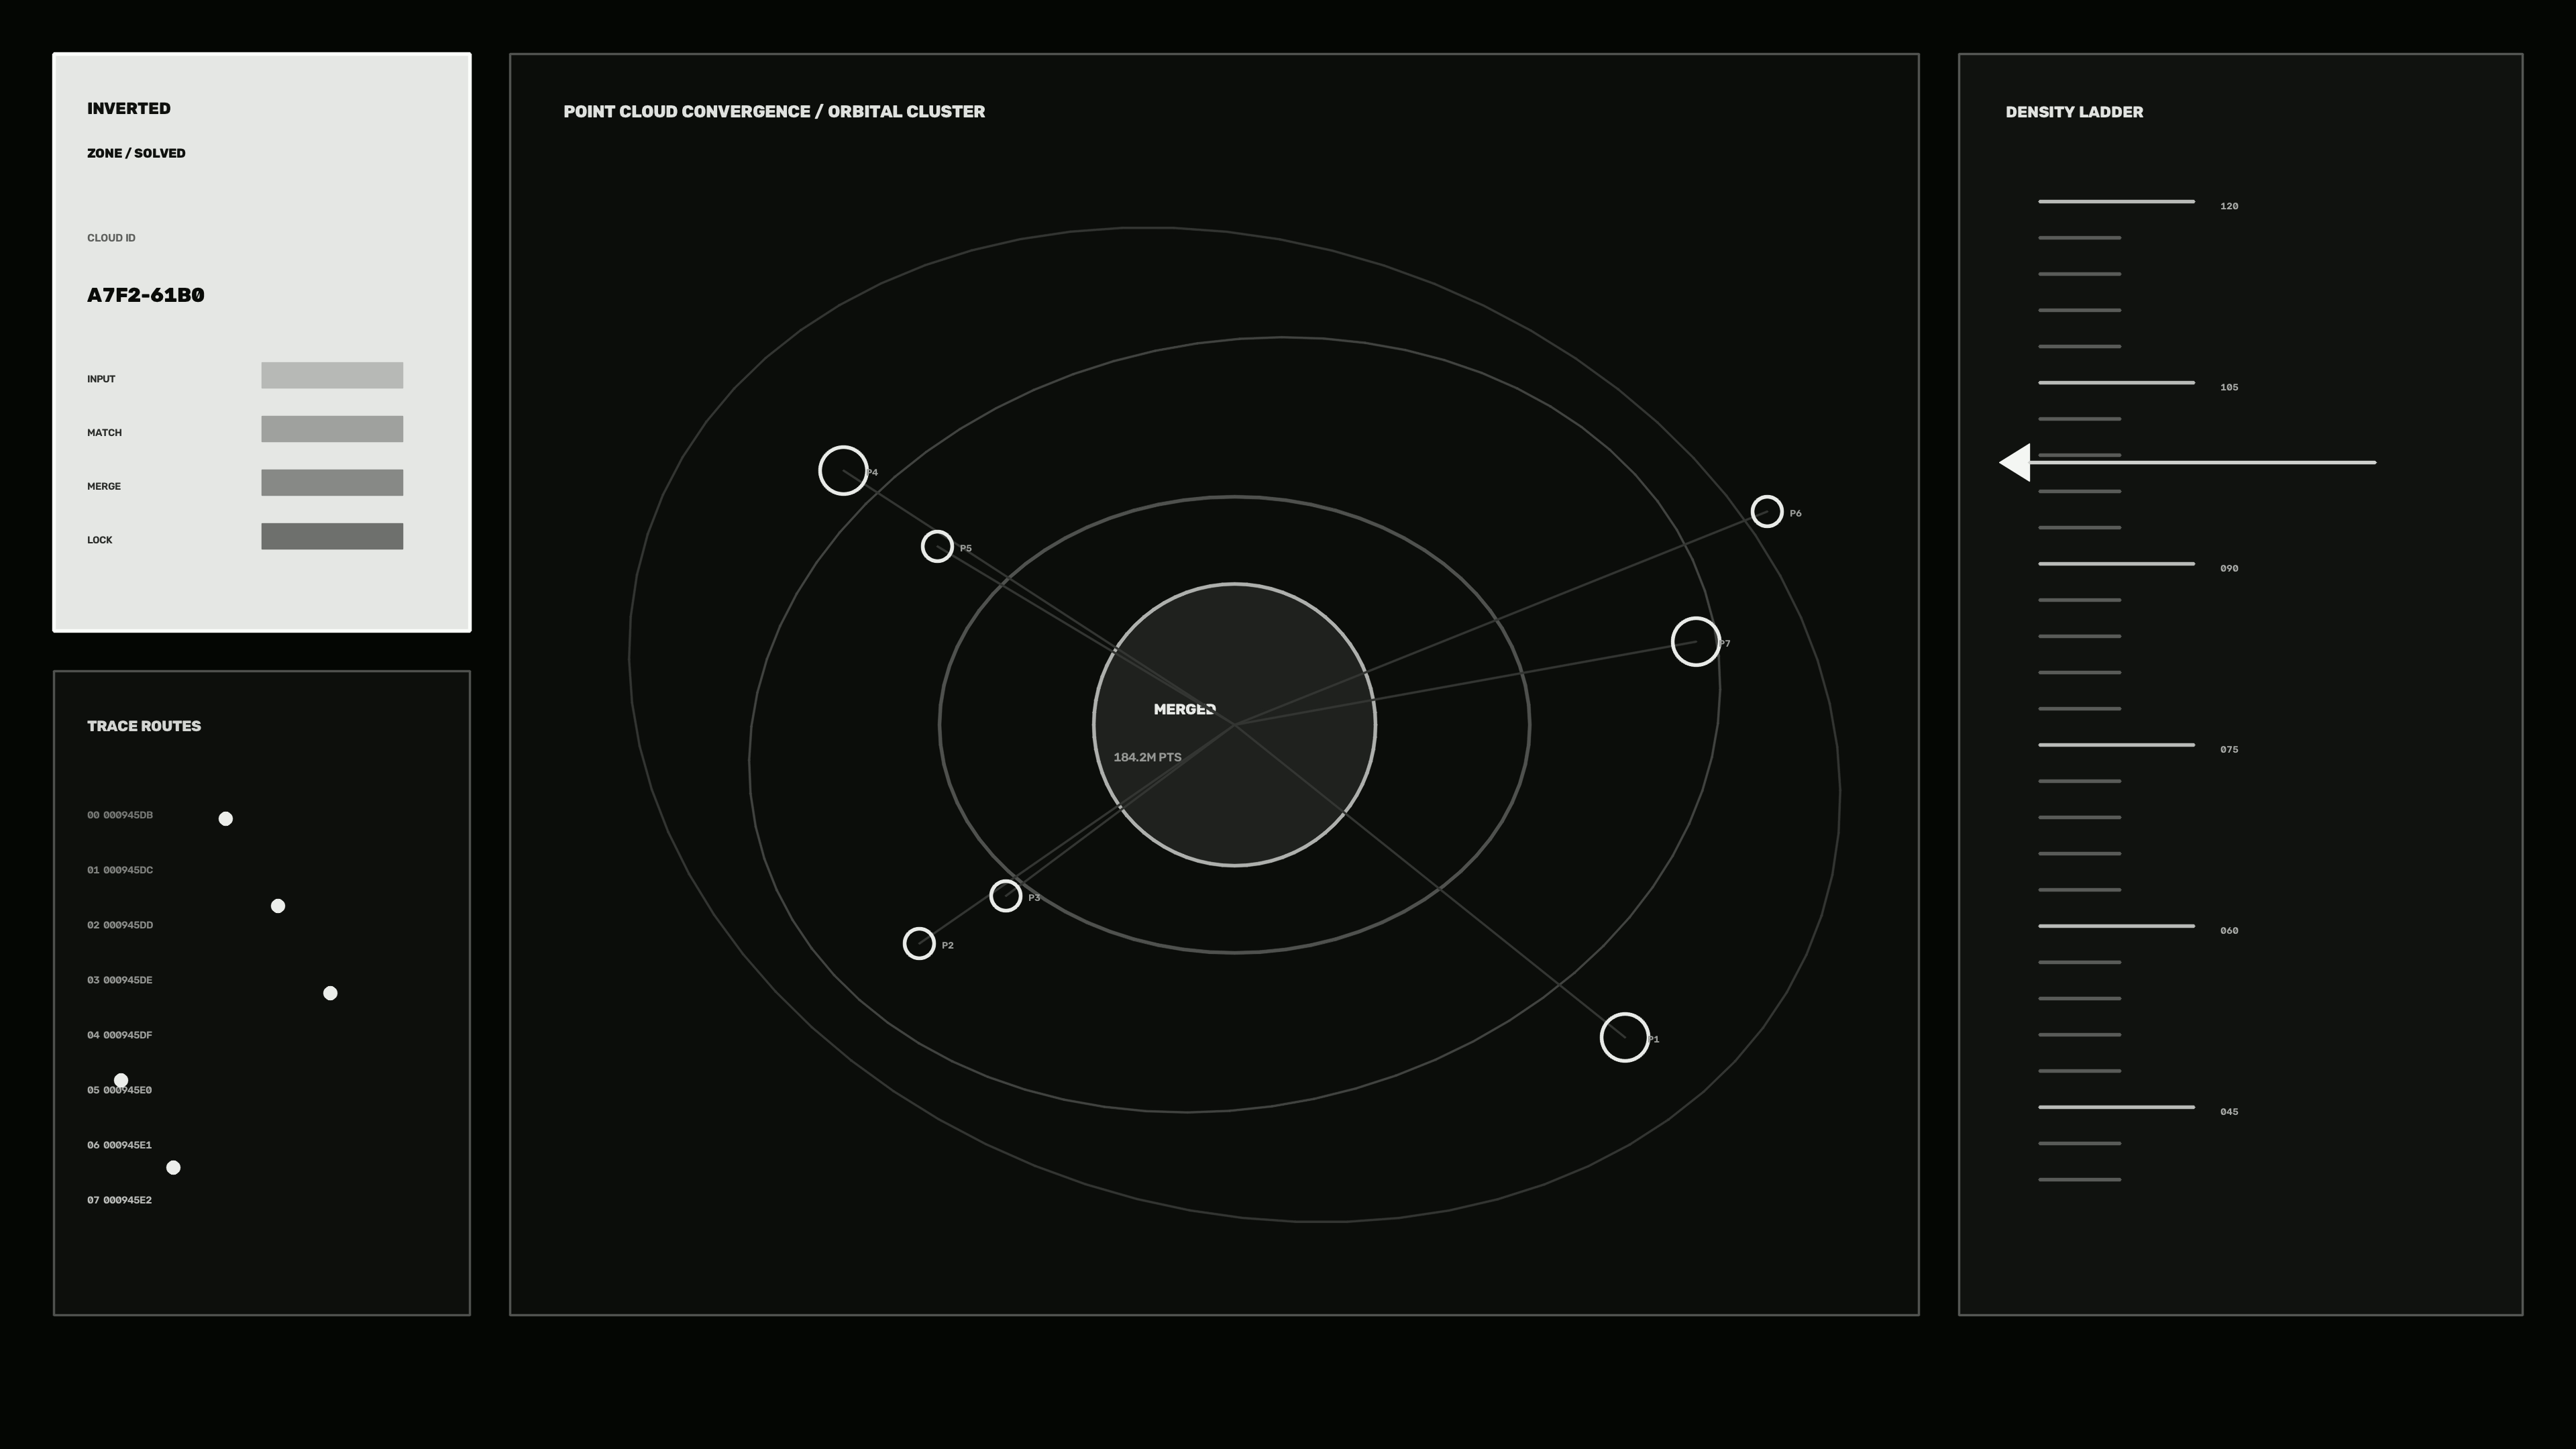2576x1449 pixels.
Task: Click the INPUT status bar swatch
Action: [332, 375]
